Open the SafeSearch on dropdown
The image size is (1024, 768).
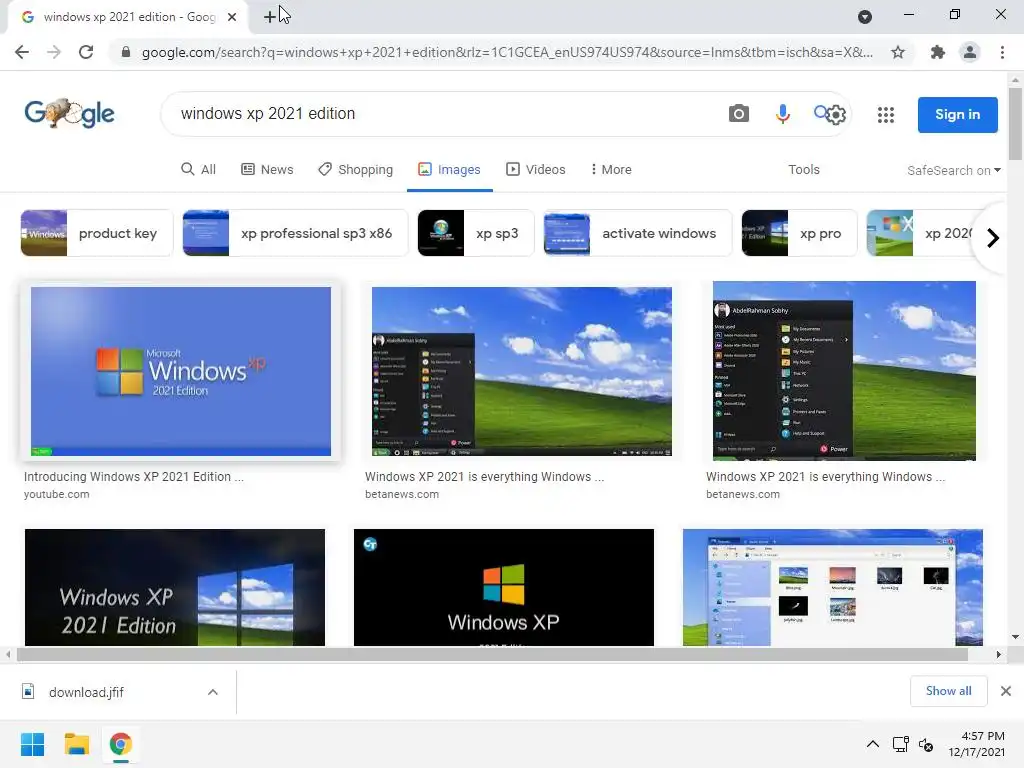pos(953,170)
